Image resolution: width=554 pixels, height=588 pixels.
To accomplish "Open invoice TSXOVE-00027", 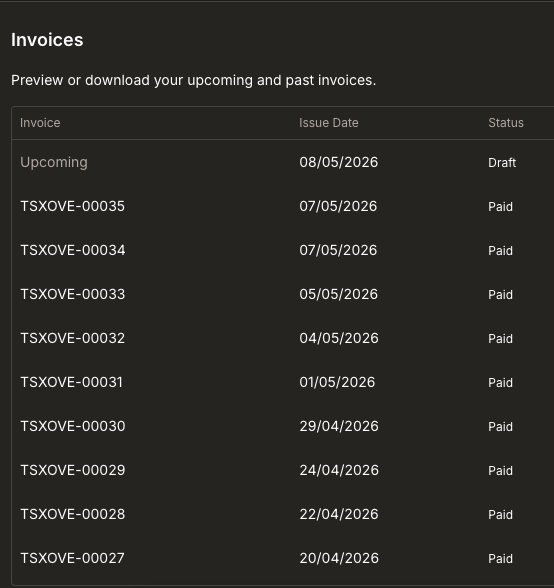I will pyautogui.click(x=72, y=558).
